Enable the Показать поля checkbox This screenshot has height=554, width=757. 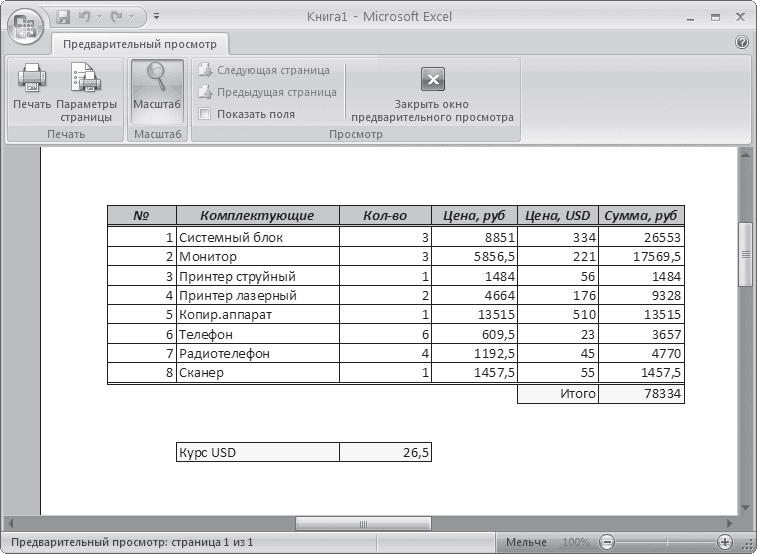205,114
